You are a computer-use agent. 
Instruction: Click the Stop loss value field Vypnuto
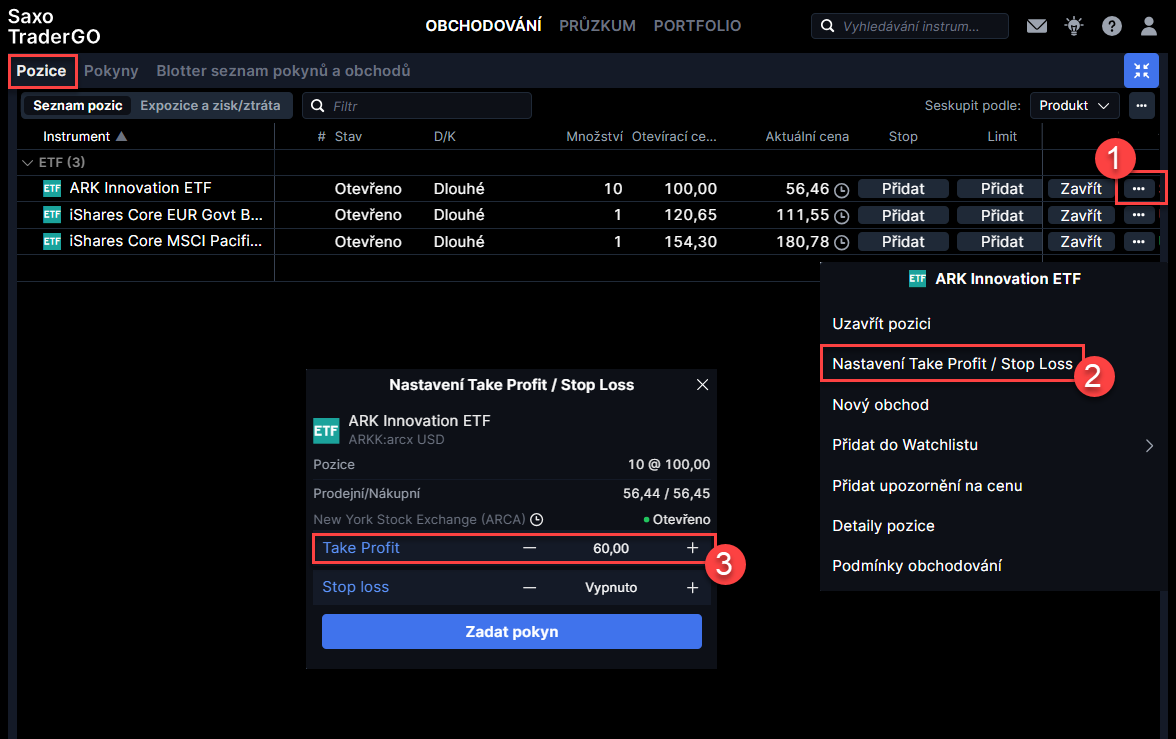click(x=610, y=587)
